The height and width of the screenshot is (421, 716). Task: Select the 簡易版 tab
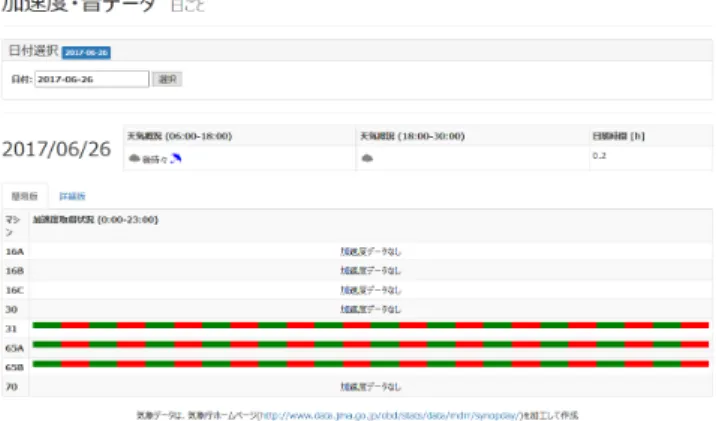pyautogui.click(x=25, y=196)
